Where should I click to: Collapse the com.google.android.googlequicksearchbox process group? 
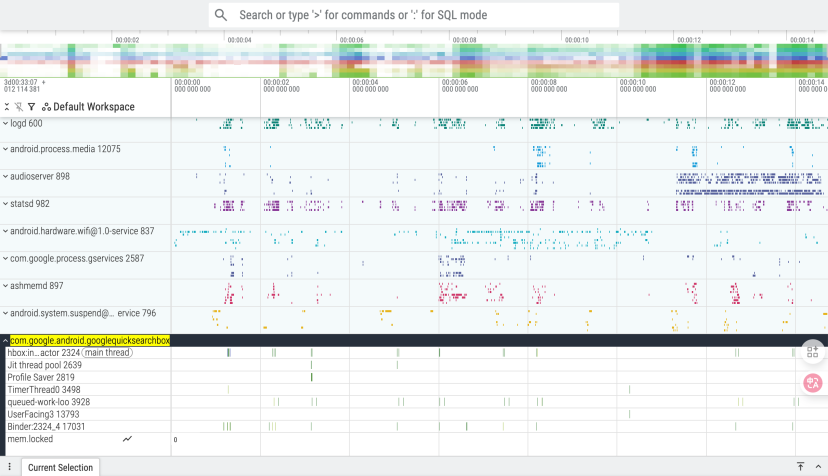pos(5,341)
